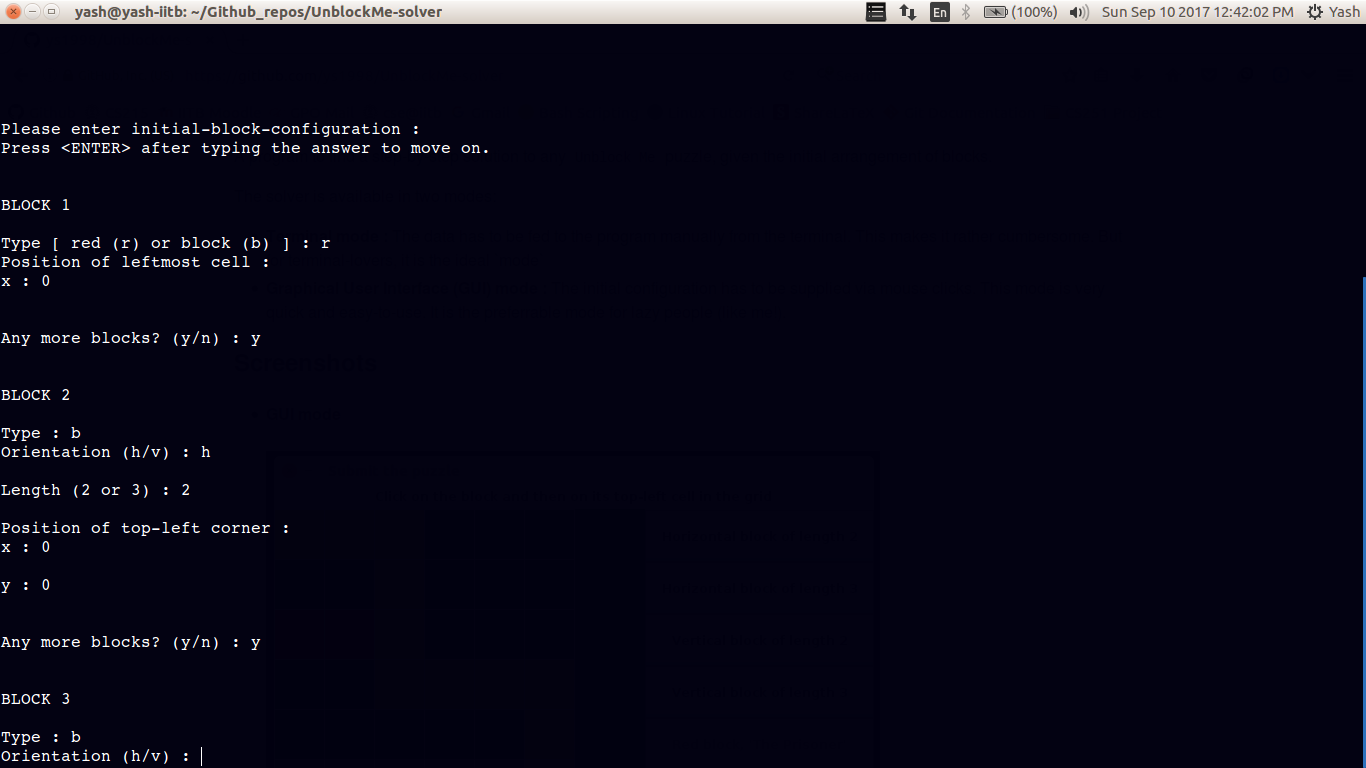Click the line 'Please enter initial-block-configuration :'

[x=211, y=129]
